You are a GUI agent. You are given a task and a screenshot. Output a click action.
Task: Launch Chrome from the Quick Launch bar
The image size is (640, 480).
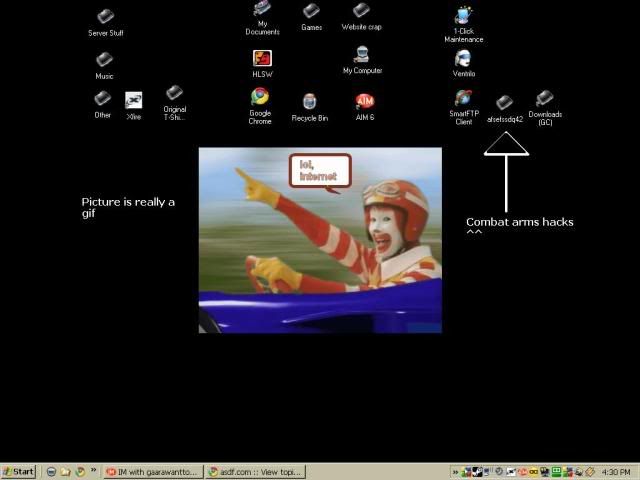(80, 472)
